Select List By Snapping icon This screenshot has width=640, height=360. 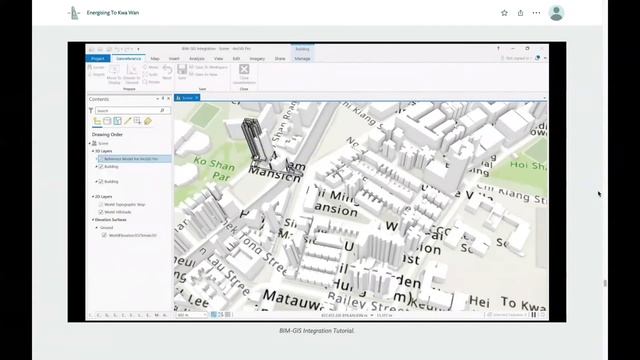click(x=138, y=121)
